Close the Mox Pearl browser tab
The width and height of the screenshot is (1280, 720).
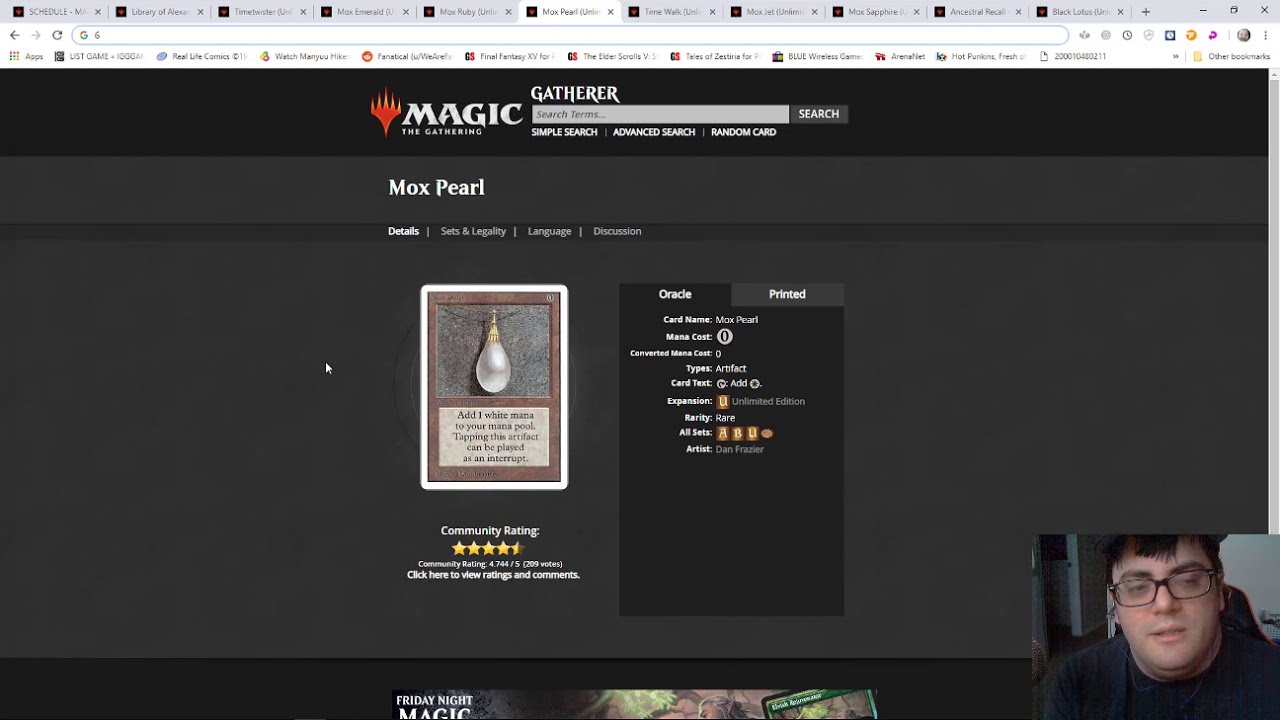(610, 12)
